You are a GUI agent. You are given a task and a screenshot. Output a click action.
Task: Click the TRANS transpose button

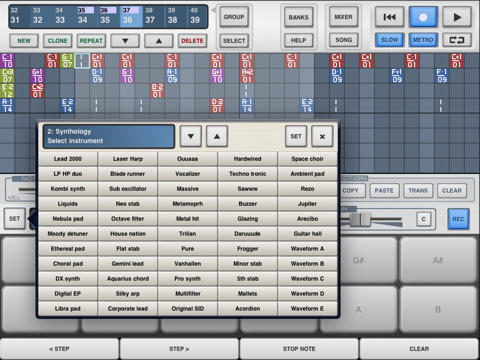coord(418,191)
